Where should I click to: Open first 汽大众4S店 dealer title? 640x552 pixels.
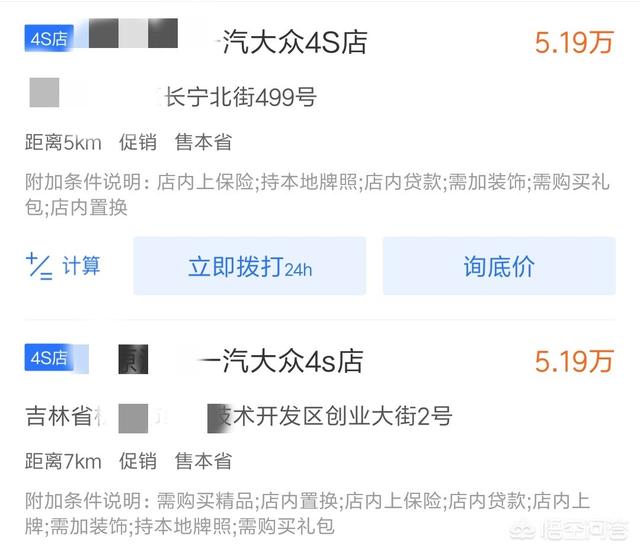[295, 42]
